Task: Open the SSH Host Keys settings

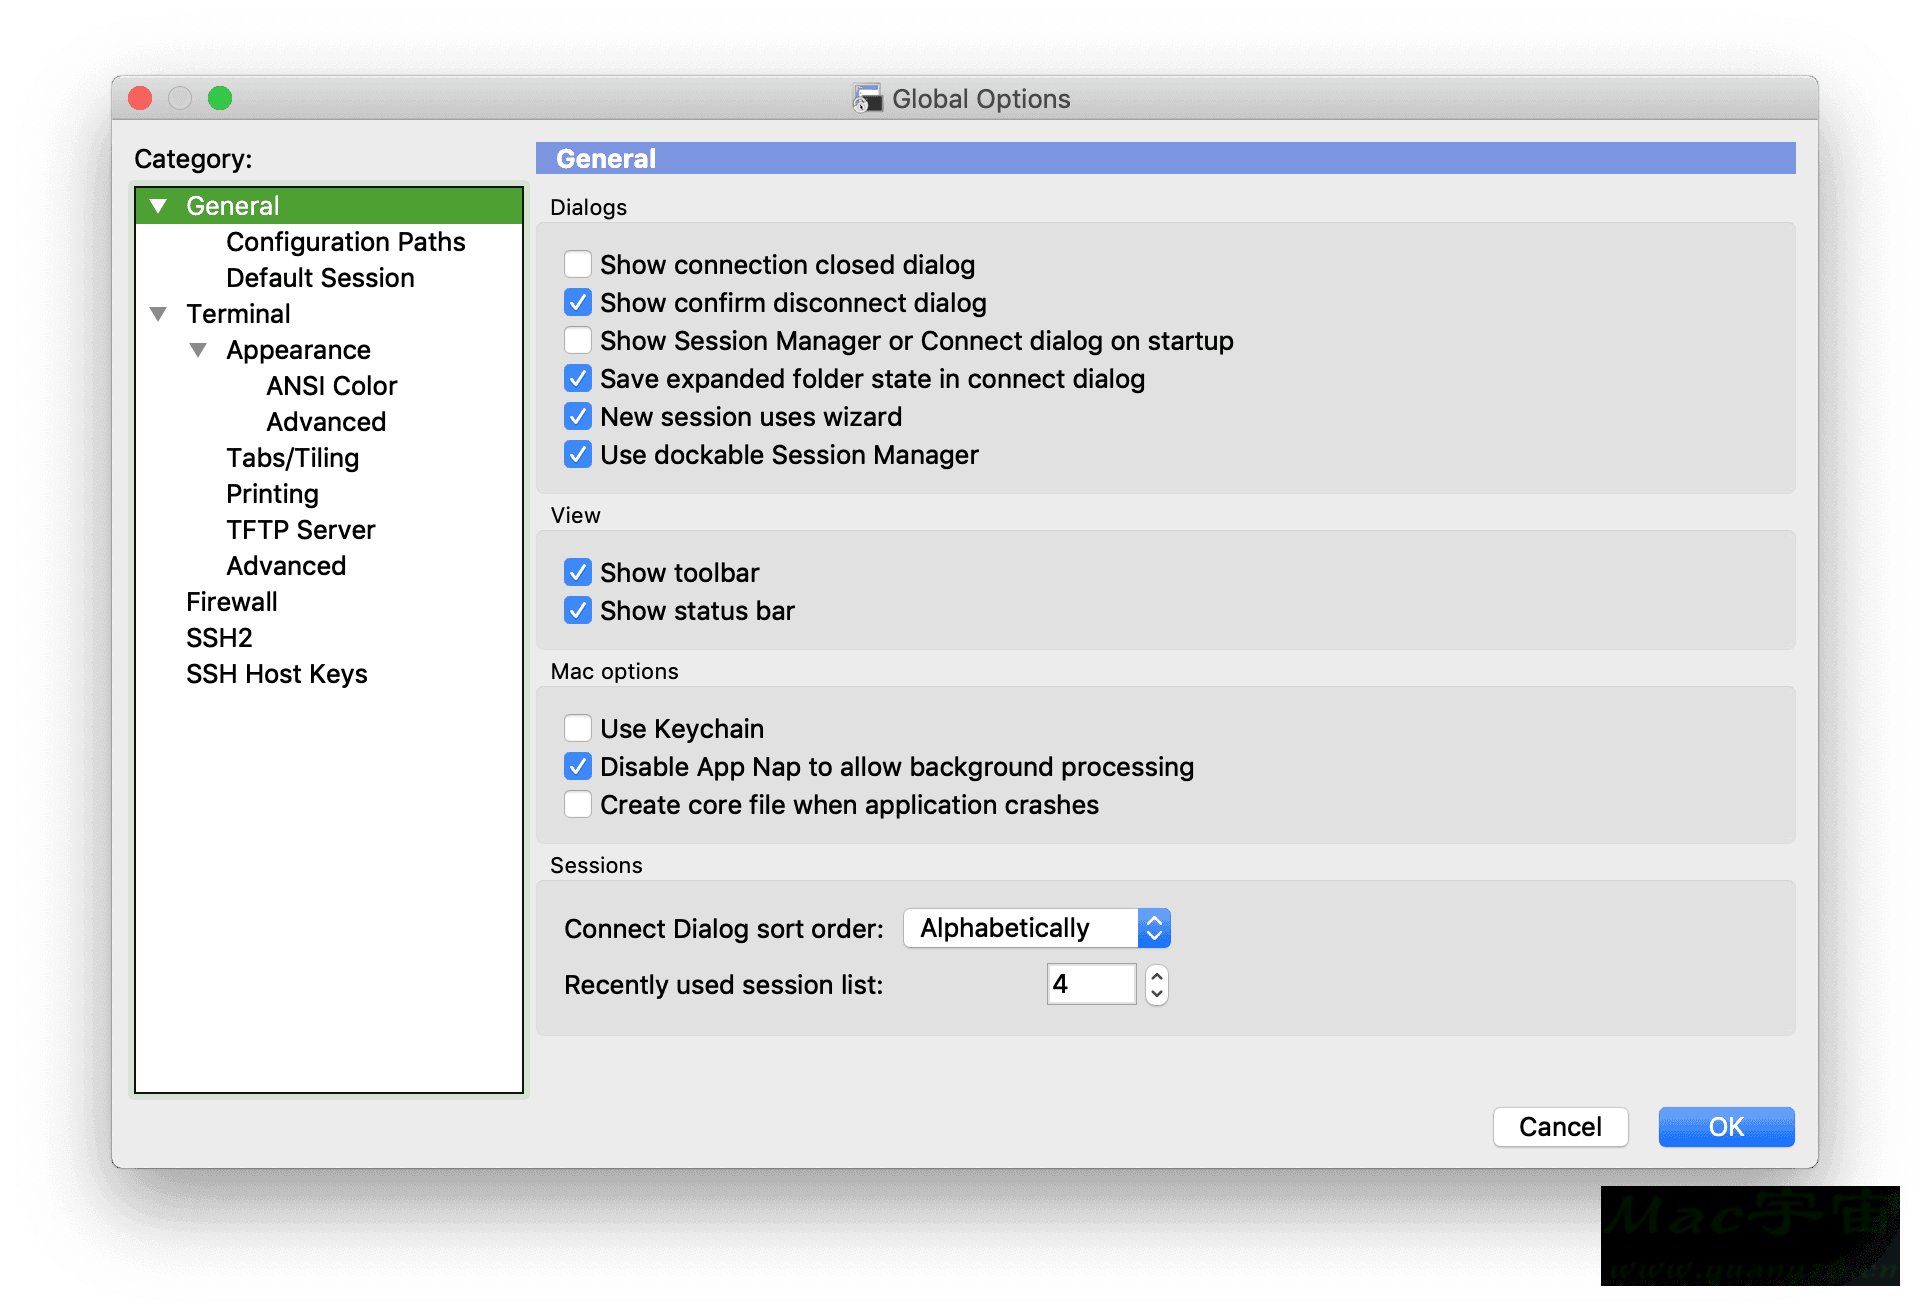Action: click(276, 673)
